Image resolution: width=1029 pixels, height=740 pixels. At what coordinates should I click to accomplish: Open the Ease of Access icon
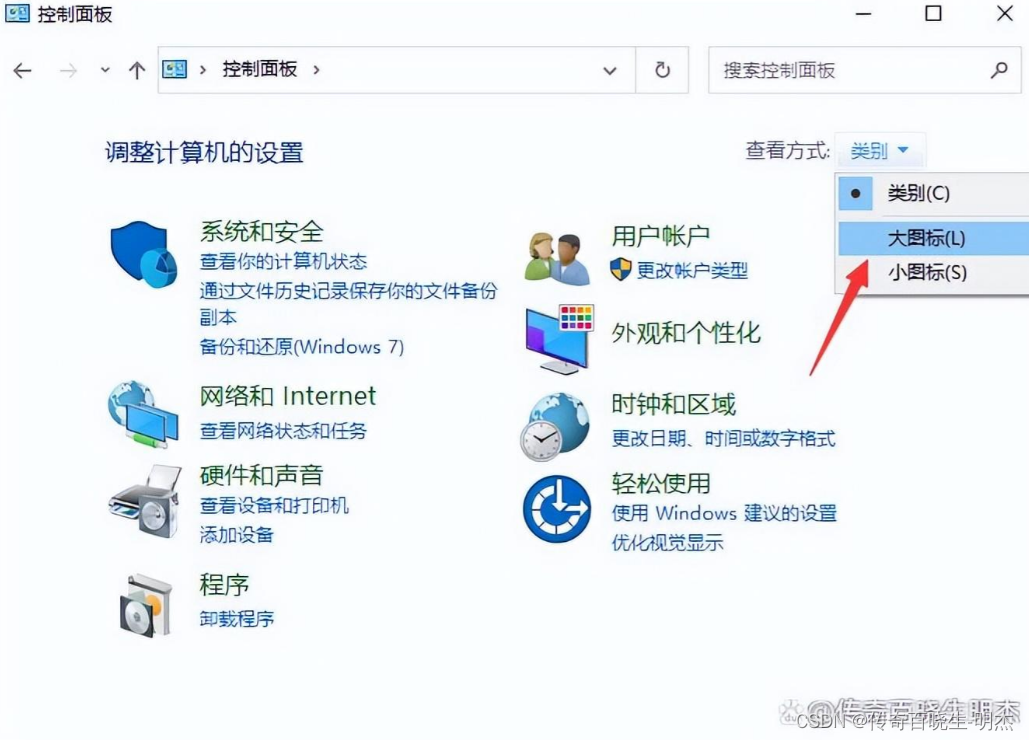point(556,508)
